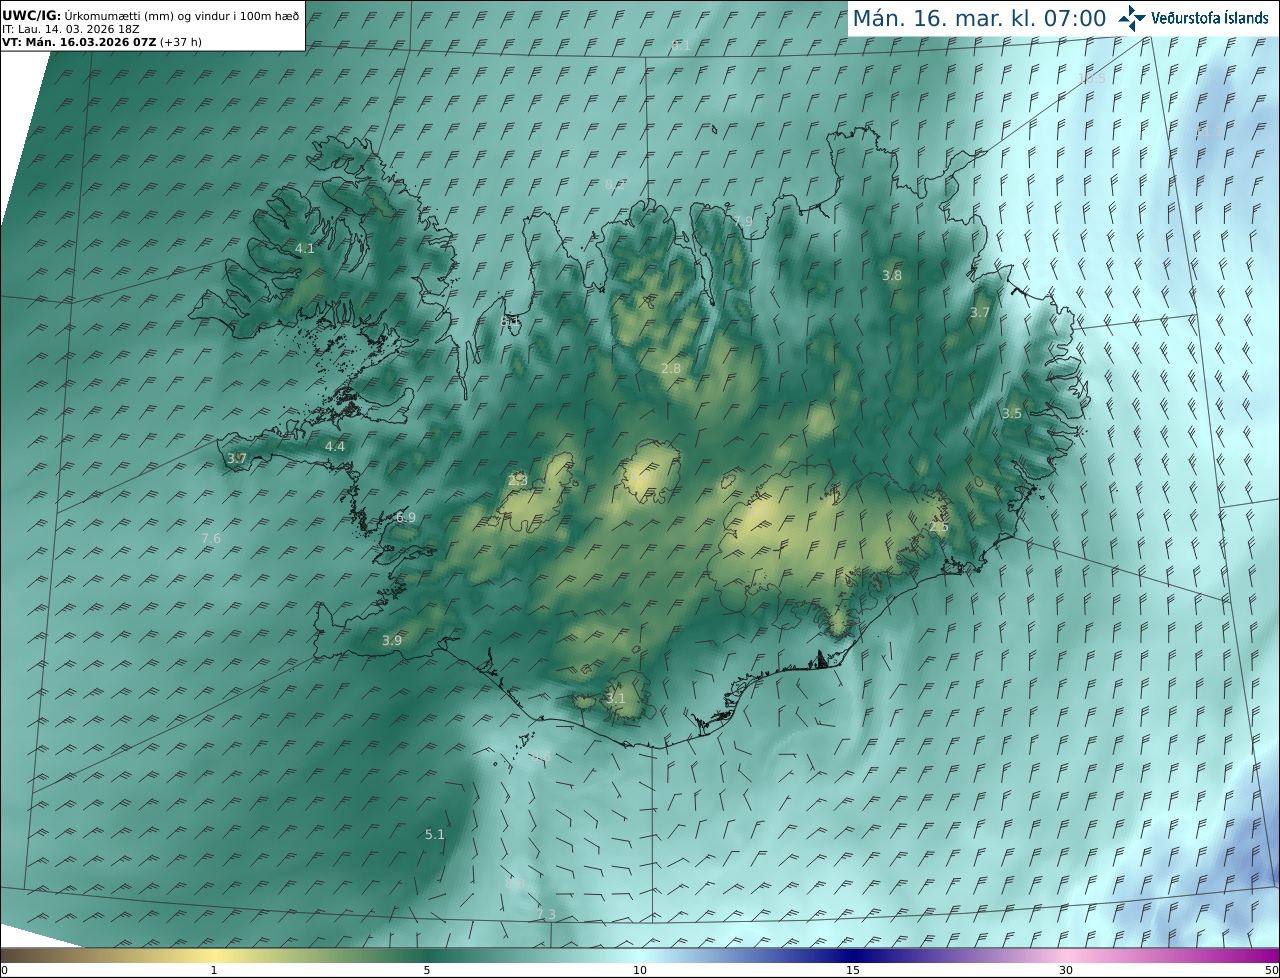
Task: Click the 50 tick label on the scale
Action: pyautogui.click(x=1272, y=970)
